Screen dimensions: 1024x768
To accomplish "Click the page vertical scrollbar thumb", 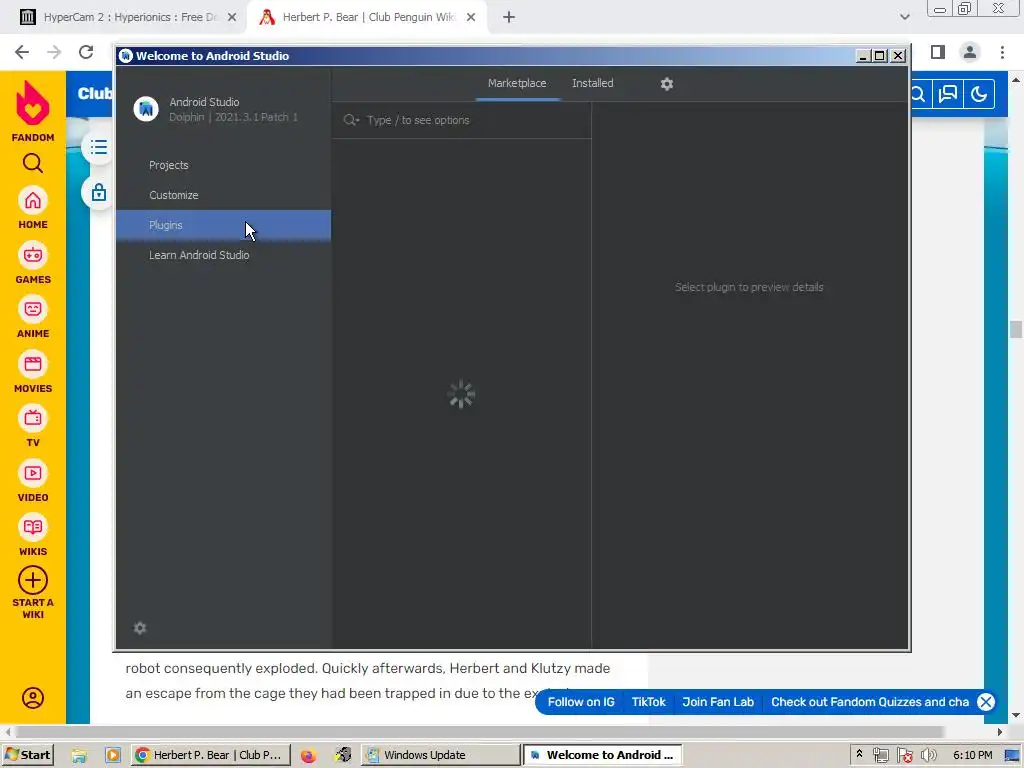I will 1016,328.
